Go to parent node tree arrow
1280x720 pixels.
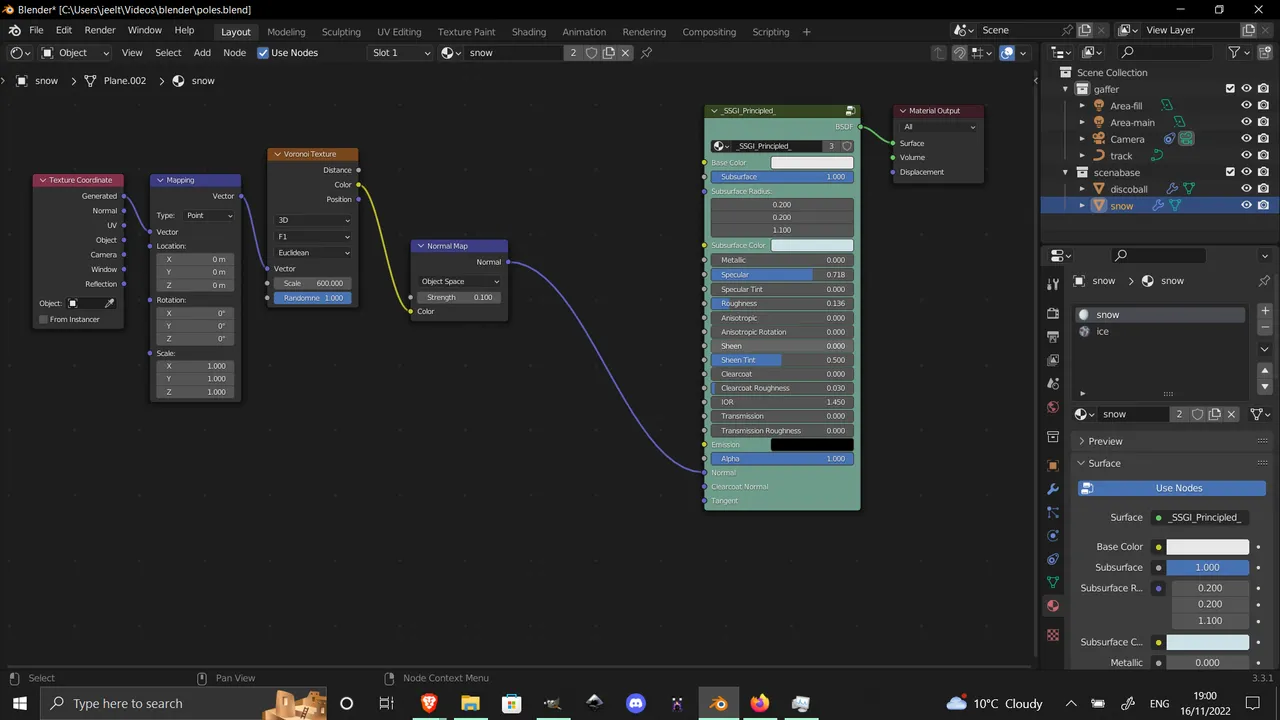940,53
